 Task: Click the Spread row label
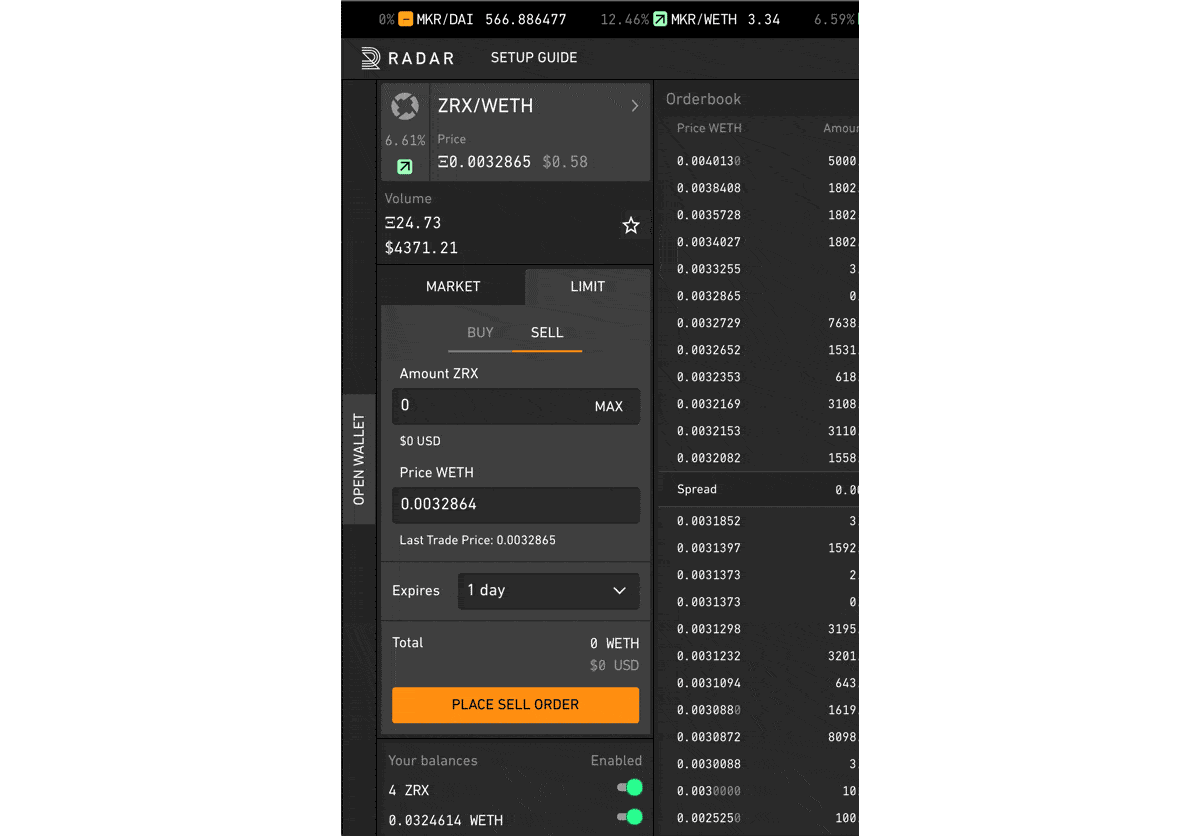coord(697,489)
